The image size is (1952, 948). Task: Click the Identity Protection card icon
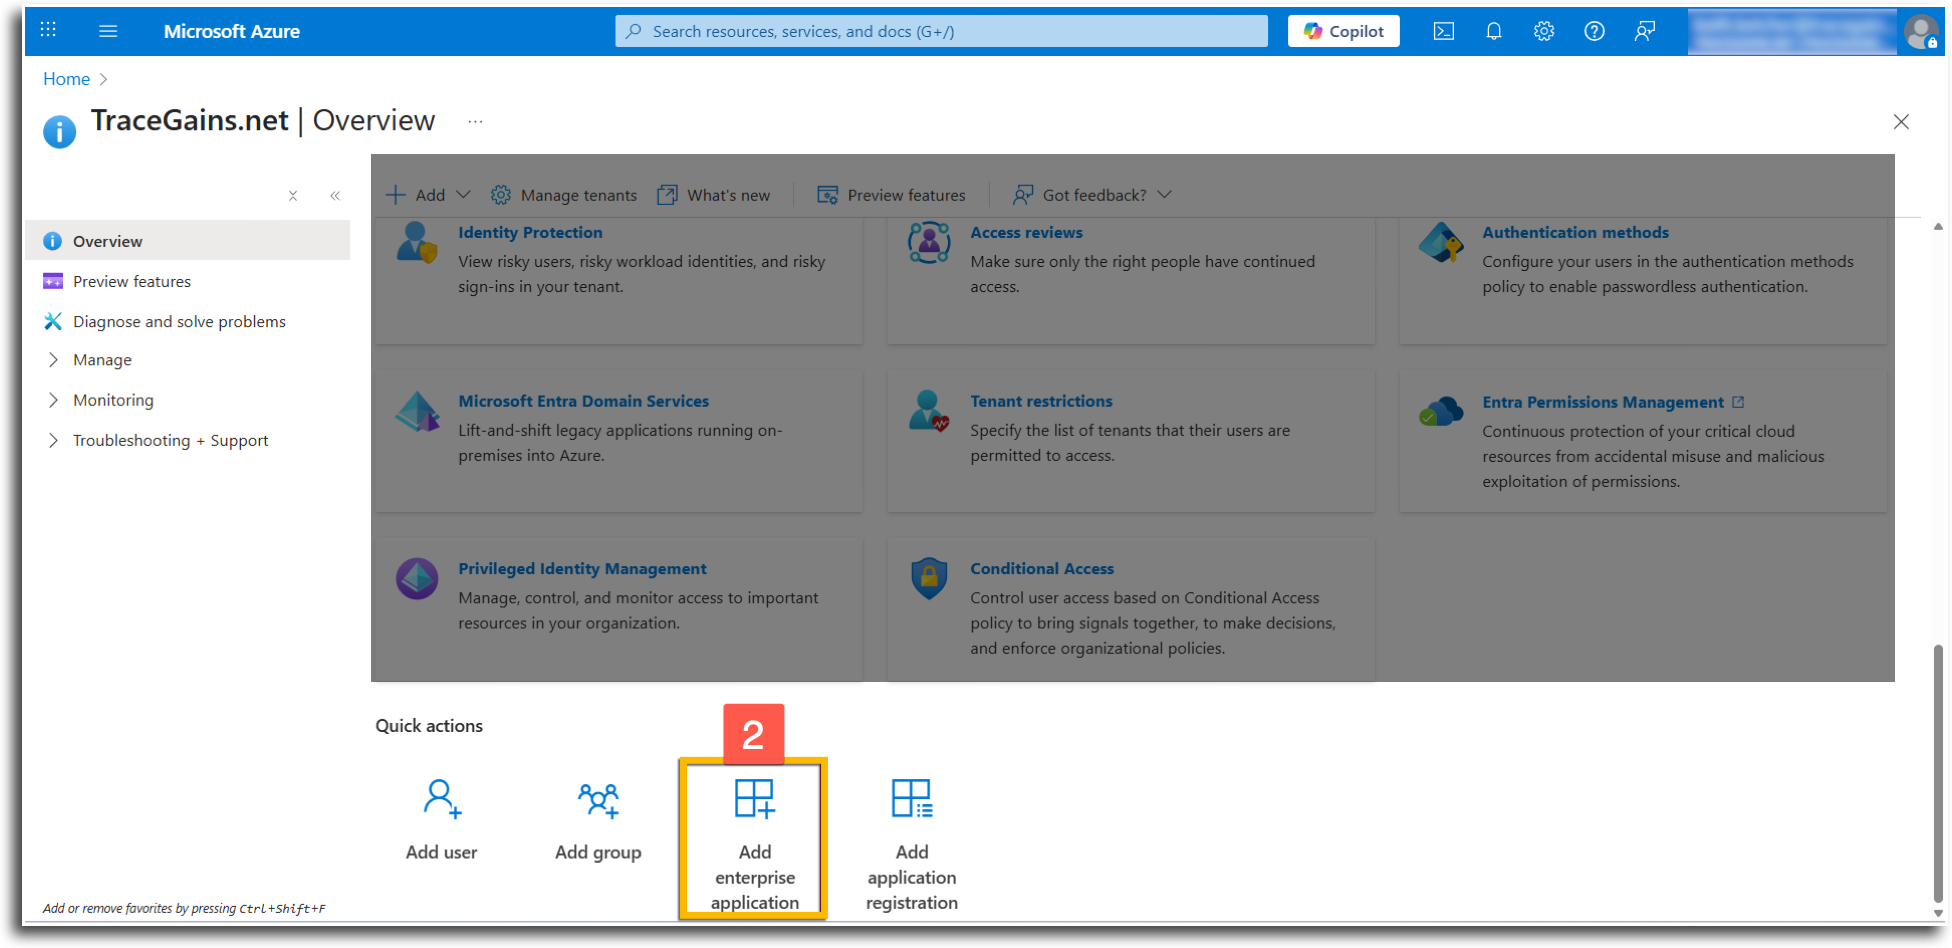click(416, 243)
